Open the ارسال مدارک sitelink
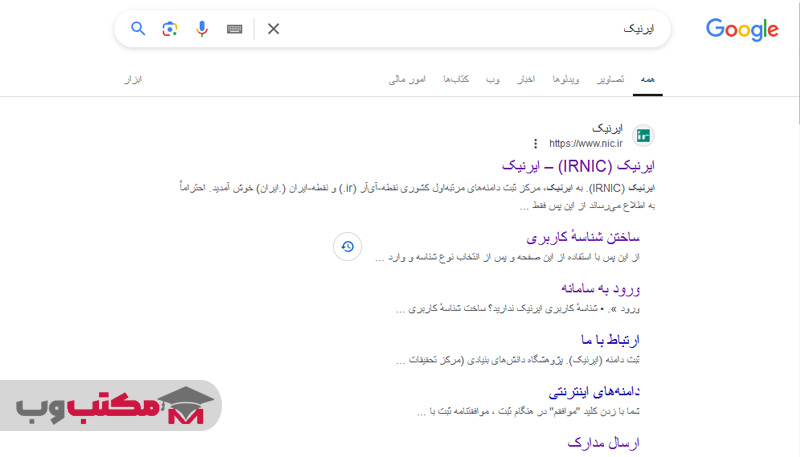Image resolution: width=800 pixels, height=457 pixels. 604,443
